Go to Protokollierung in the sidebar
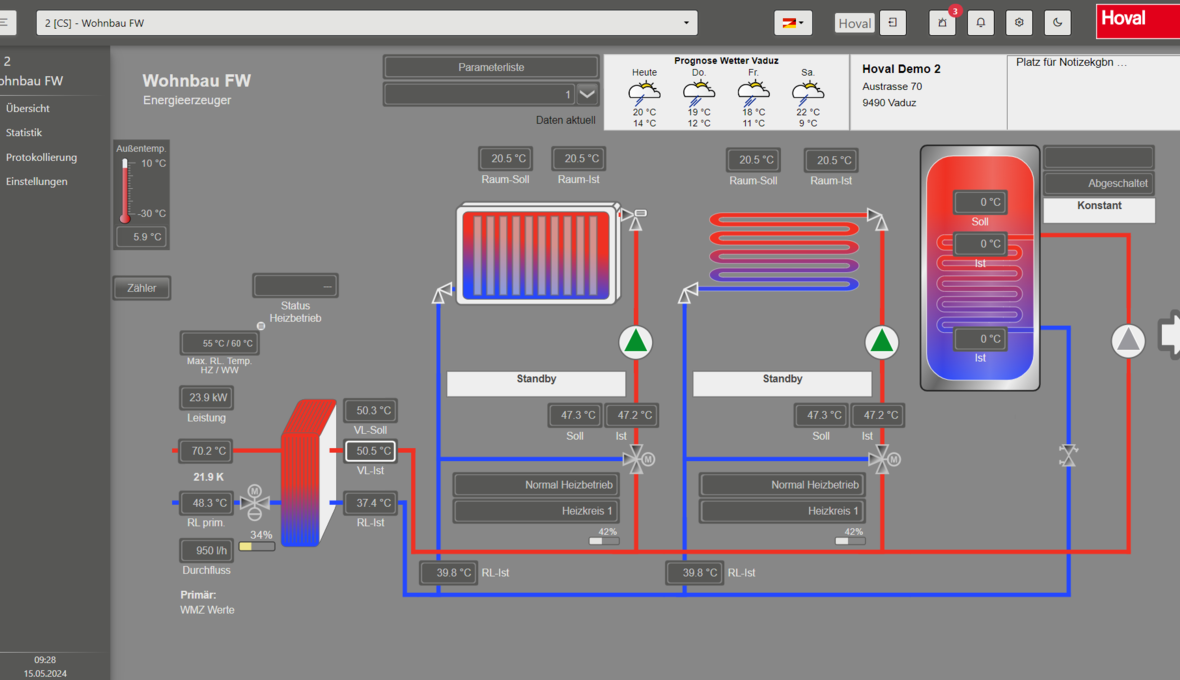Image resolution: width=1180 pixels, height=680 pixels. [41, 157]
